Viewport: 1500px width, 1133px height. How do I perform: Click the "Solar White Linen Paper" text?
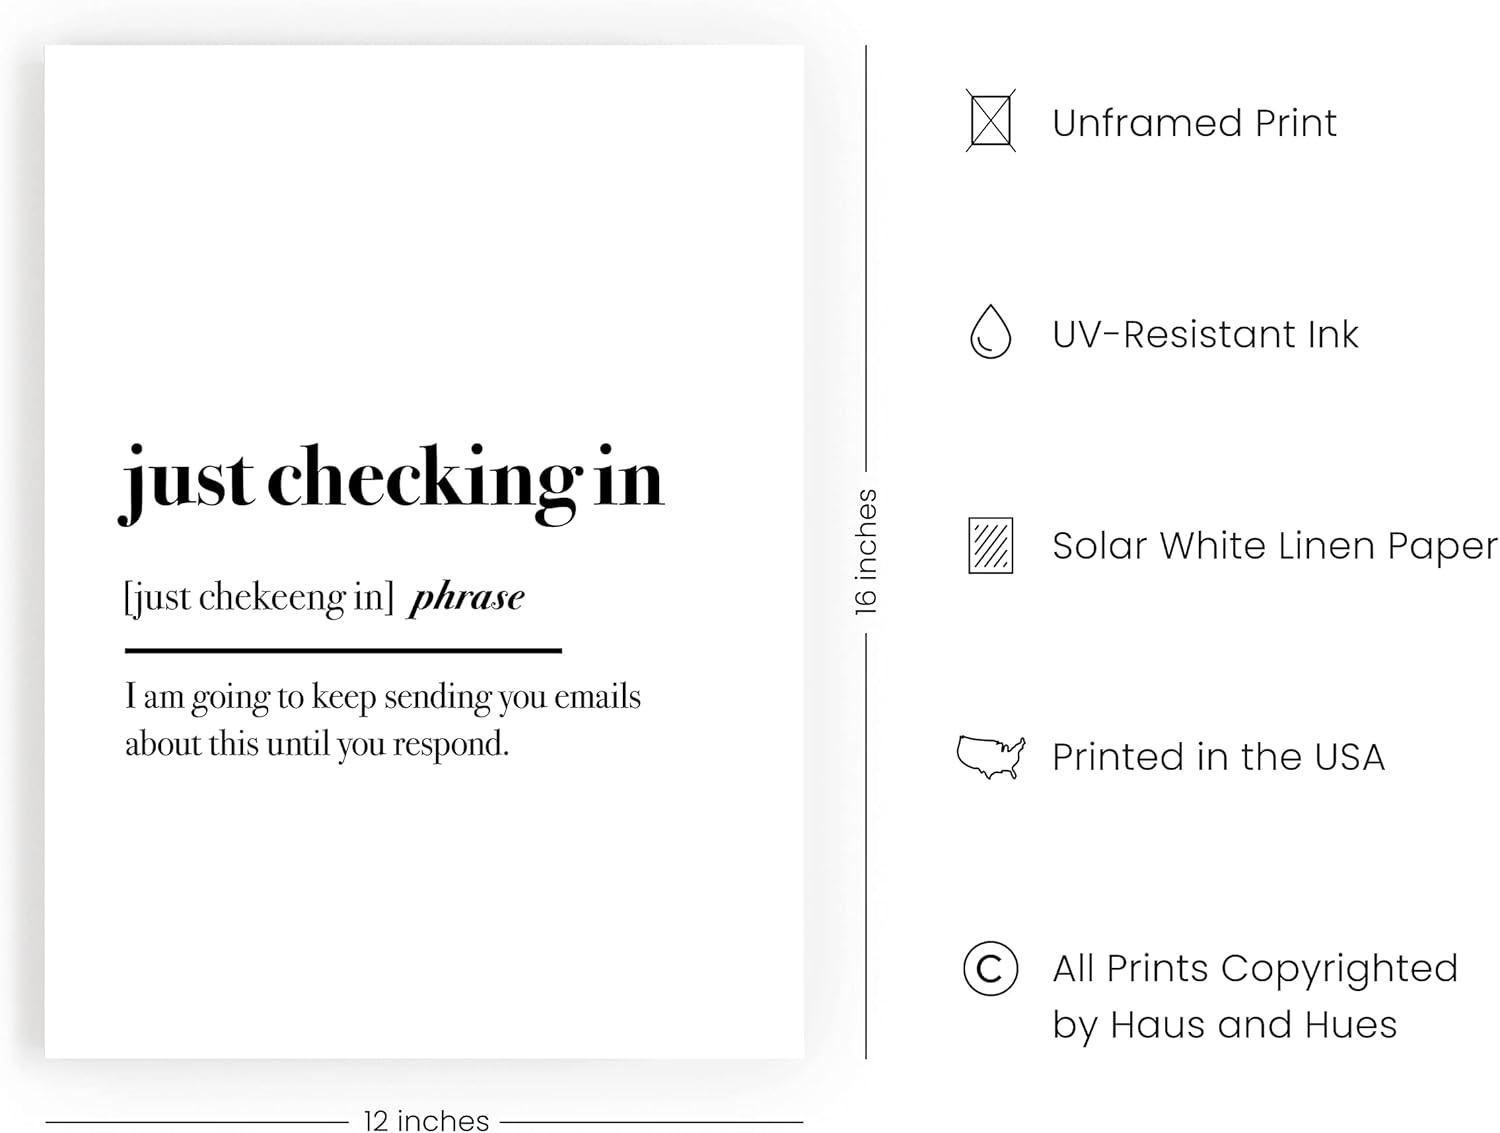[1275, 546]
